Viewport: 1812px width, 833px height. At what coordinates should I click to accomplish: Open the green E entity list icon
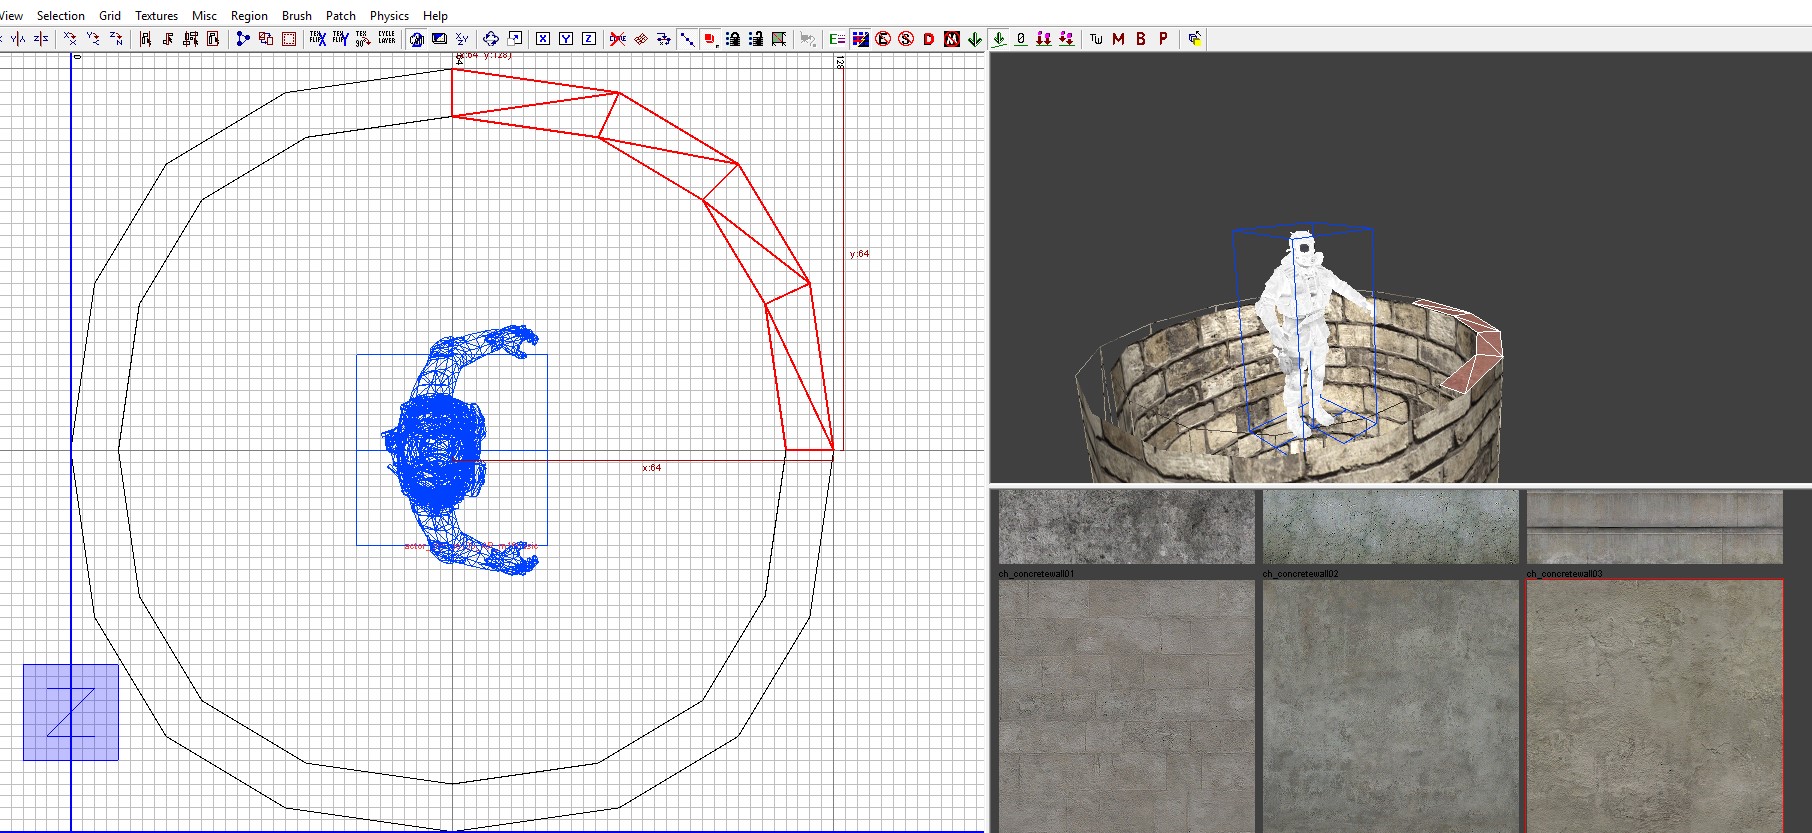click(837, 39)
